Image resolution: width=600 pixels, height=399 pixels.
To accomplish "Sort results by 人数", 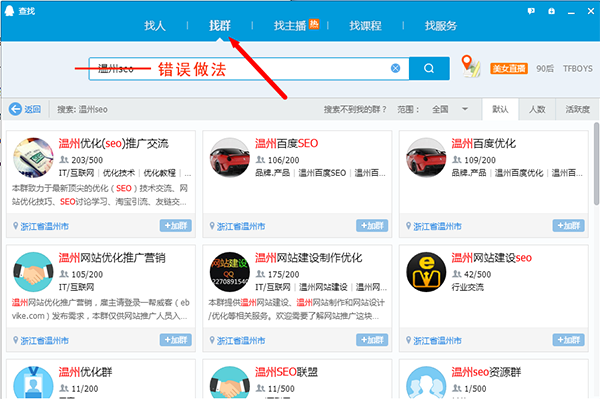I will click(537, 109).
